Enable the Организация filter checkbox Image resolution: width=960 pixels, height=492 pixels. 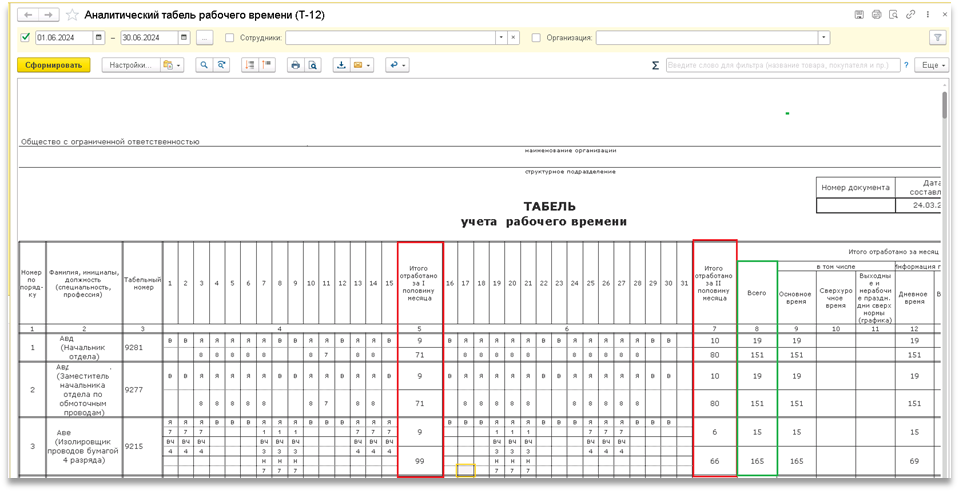point(537,38)
